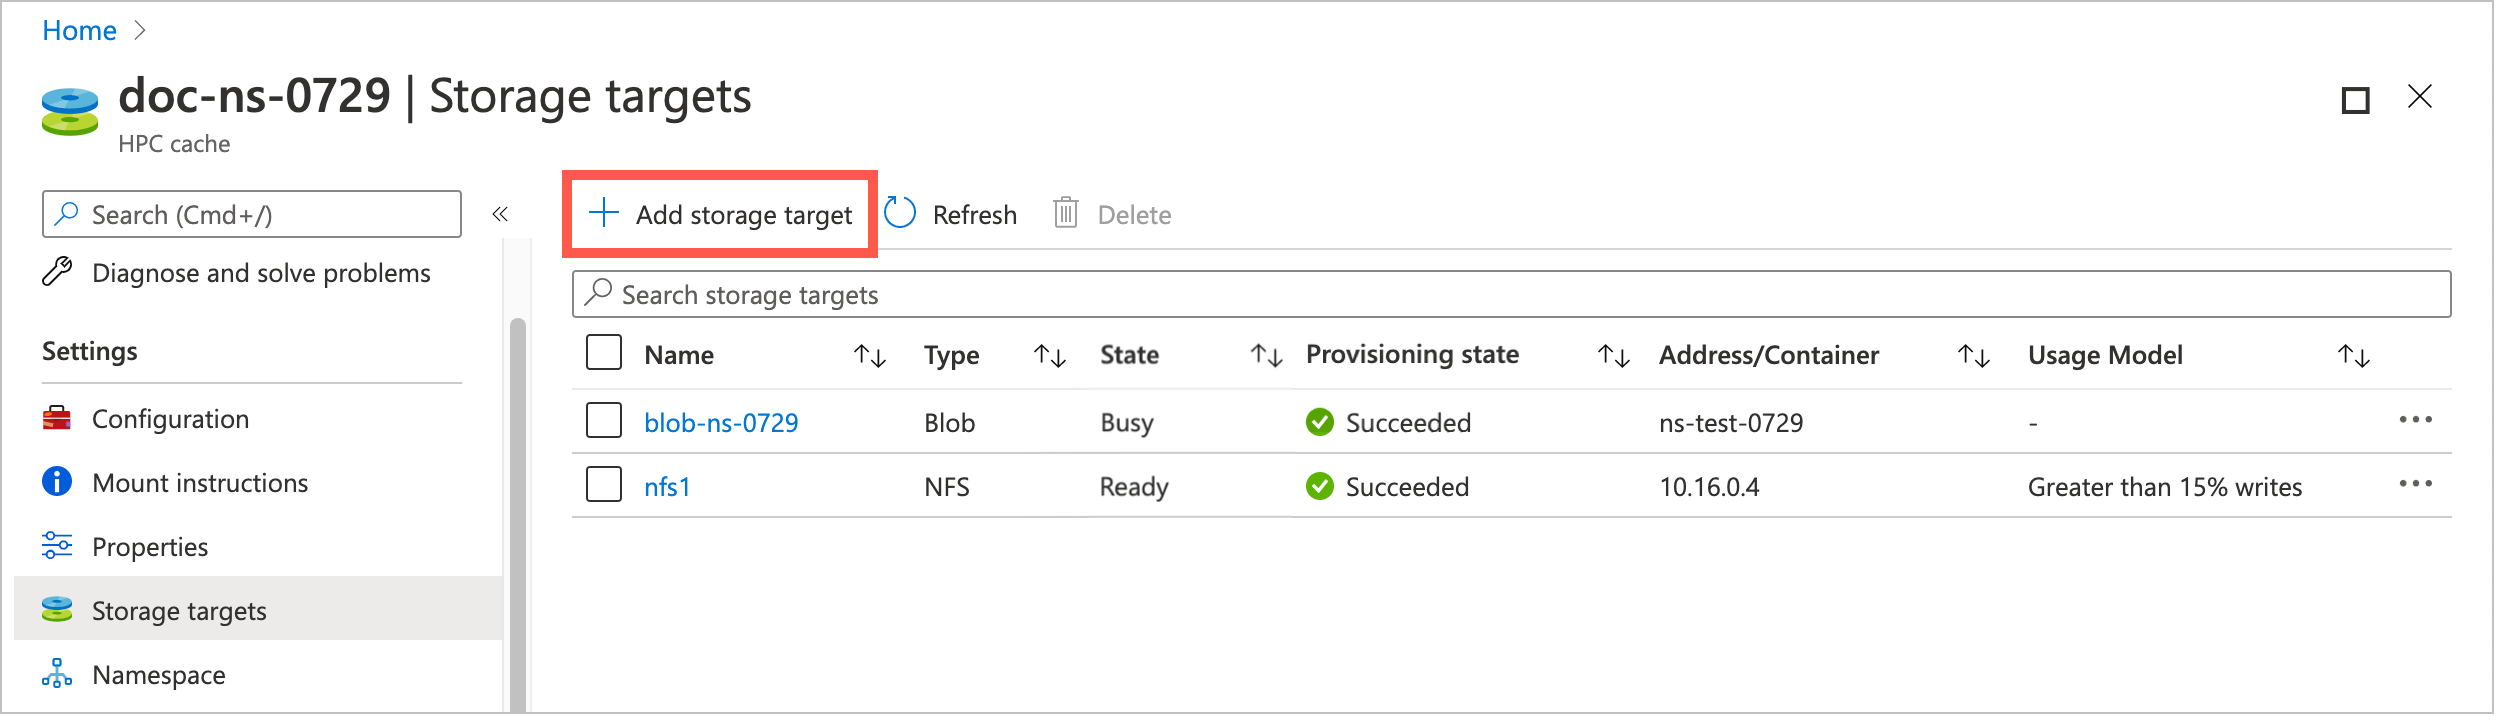Open the Configuration settings icon

click(x=57, y=419)
